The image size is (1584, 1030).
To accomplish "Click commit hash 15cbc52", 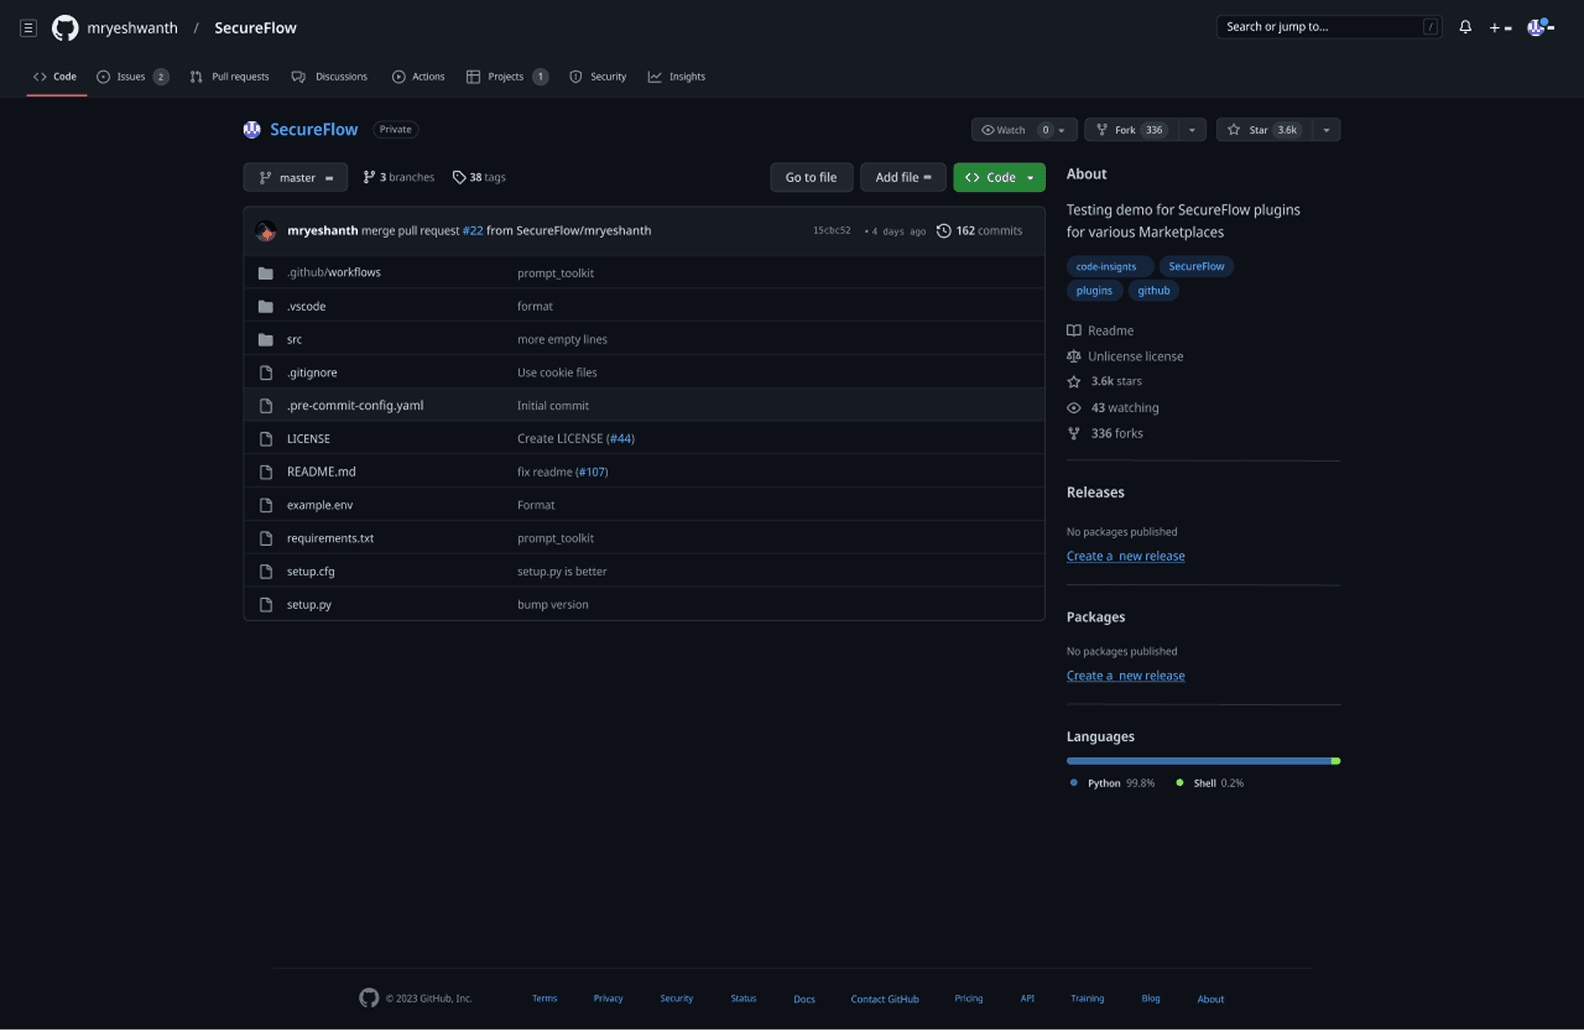I will click(831, 231).
